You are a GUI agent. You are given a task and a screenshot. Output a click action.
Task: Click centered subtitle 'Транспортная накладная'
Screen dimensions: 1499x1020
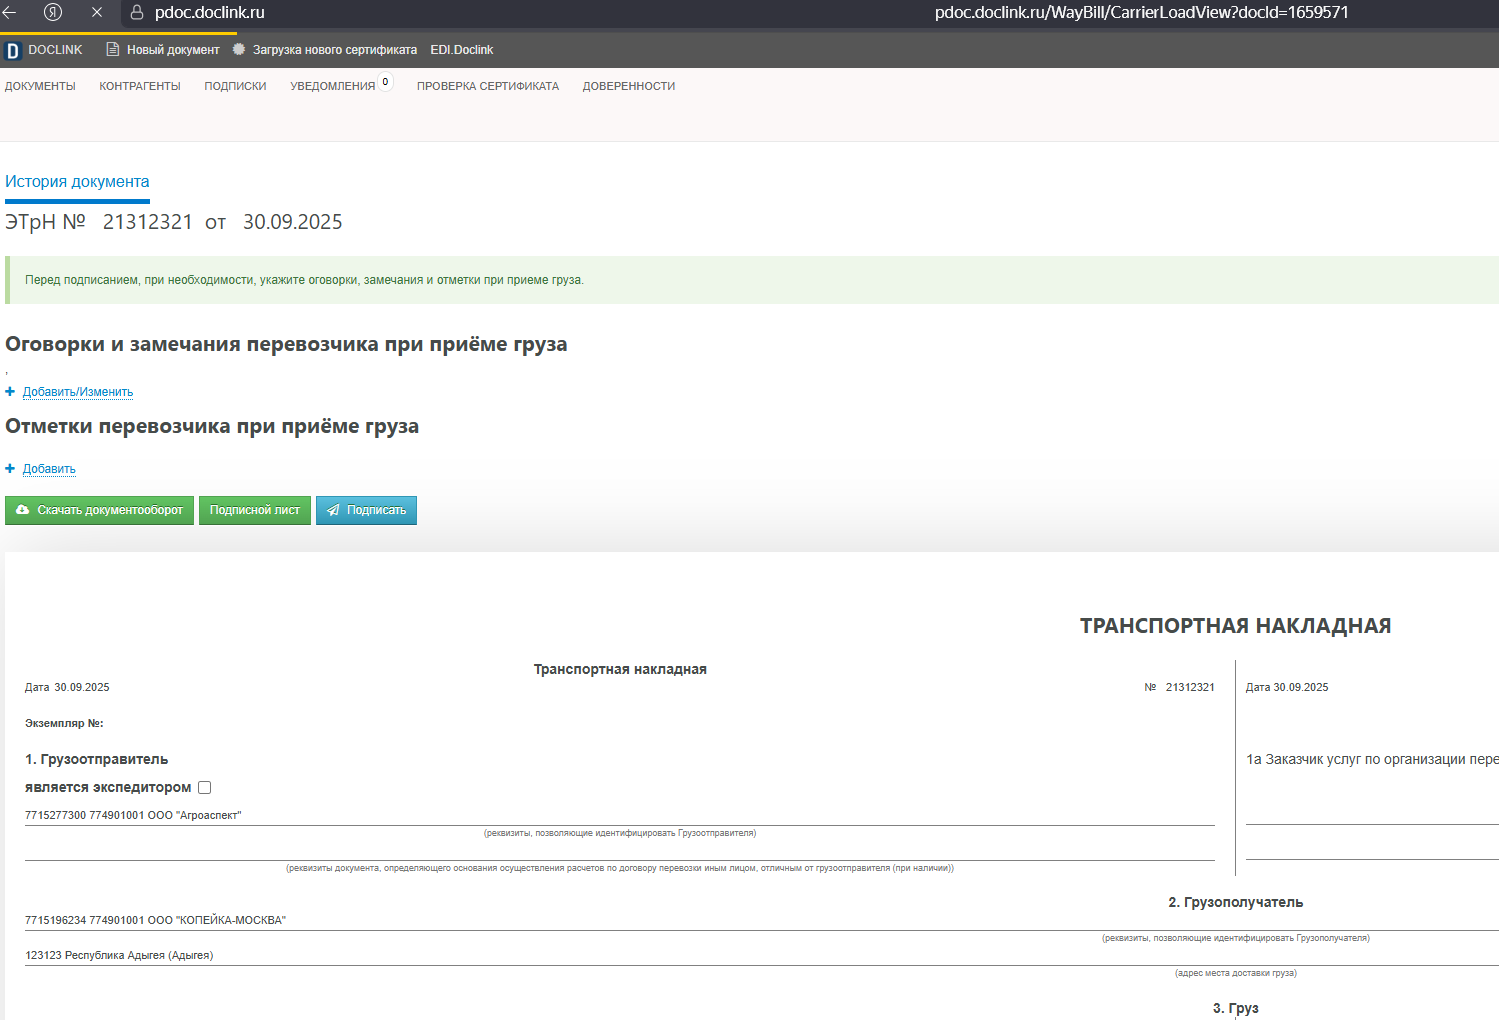(x=620, y=669)
